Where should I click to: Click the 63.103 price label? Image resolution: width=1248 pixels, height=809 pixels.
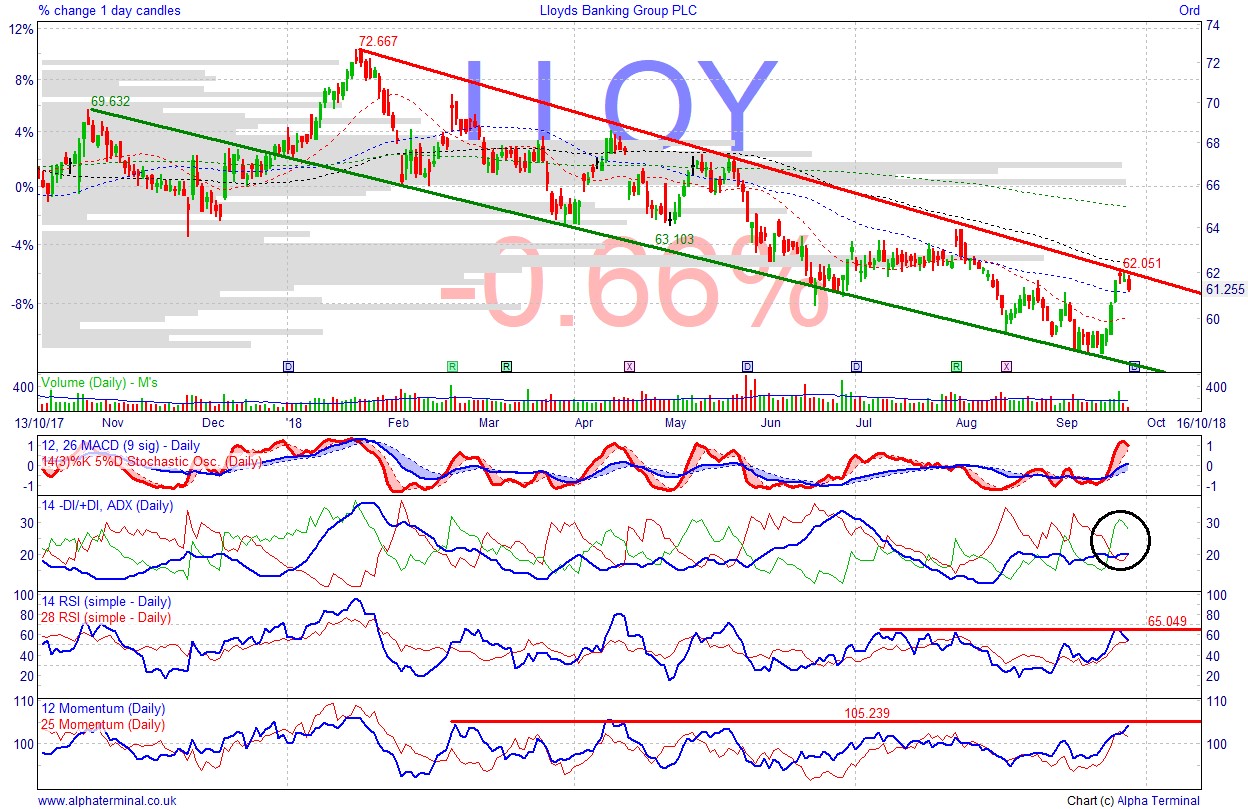(x=674, y=239)
